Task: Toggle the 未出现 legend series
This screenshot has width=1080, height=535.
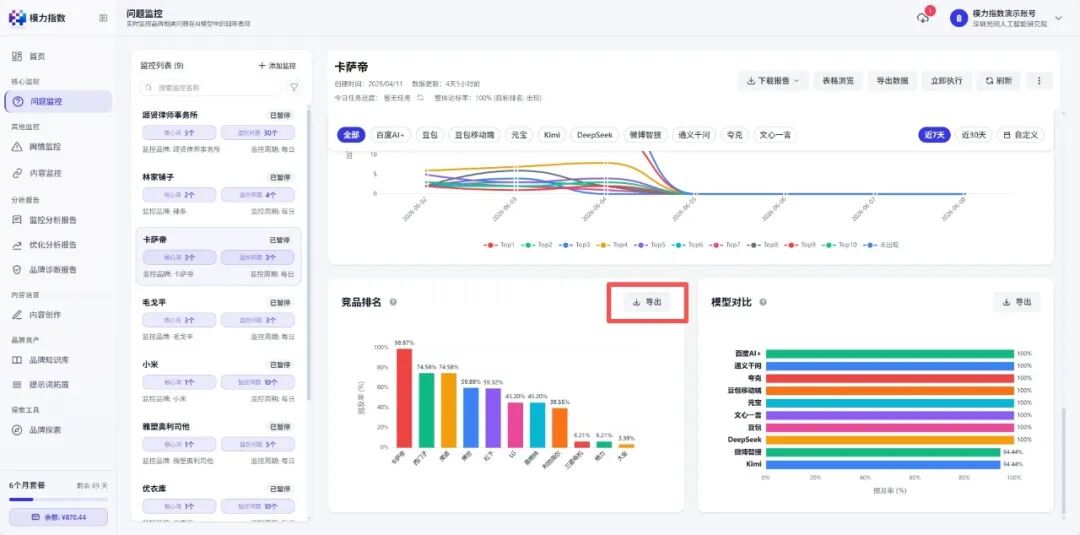Action: (882, 244)
